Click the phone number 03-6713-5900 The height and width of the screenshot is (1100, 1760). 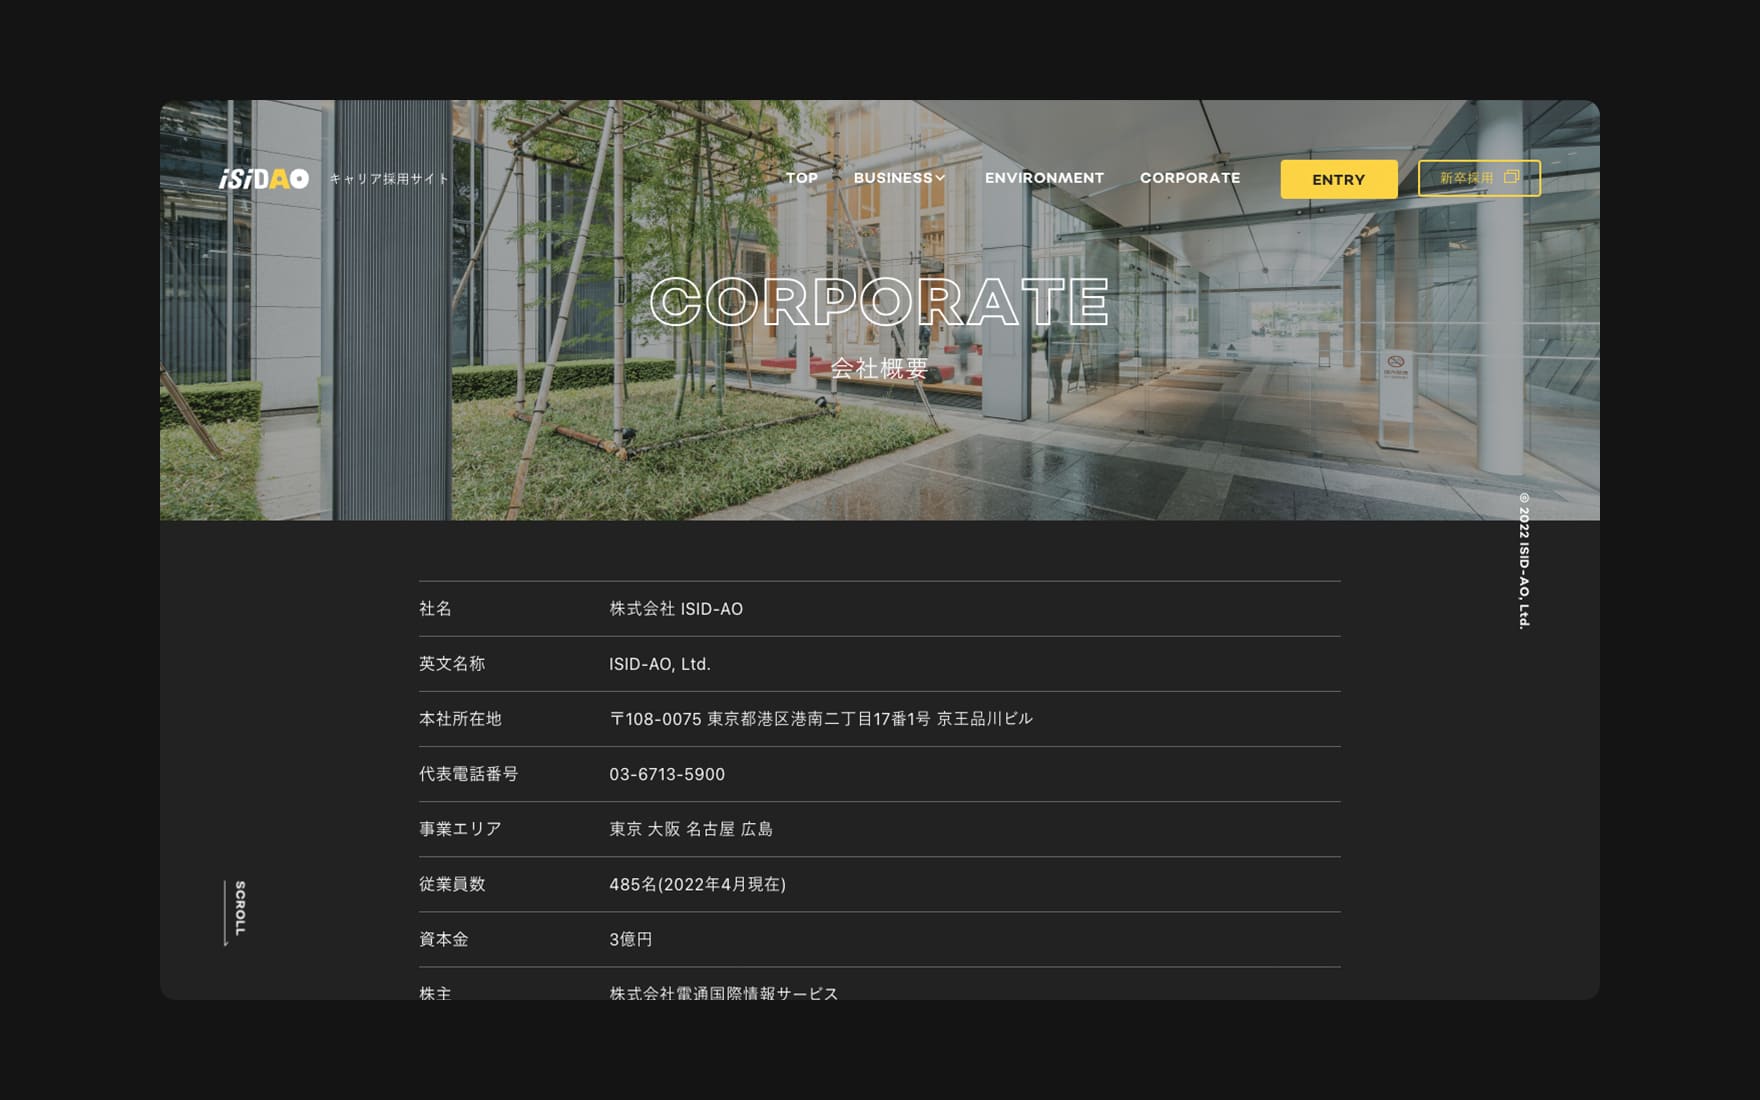point(667,774)
